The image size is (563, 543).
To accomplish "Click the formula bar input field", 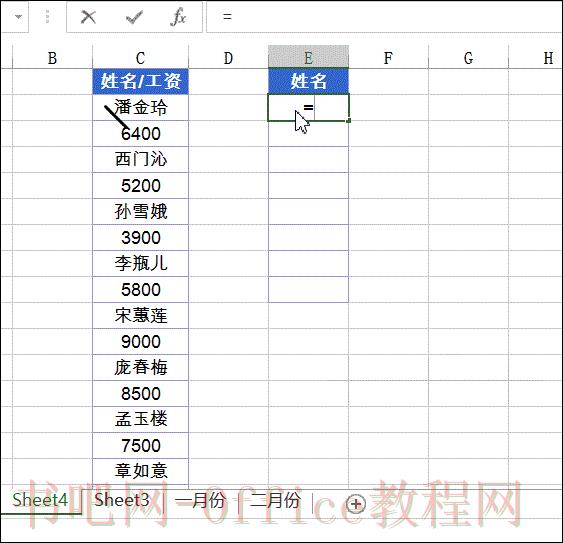I will 384,17.
